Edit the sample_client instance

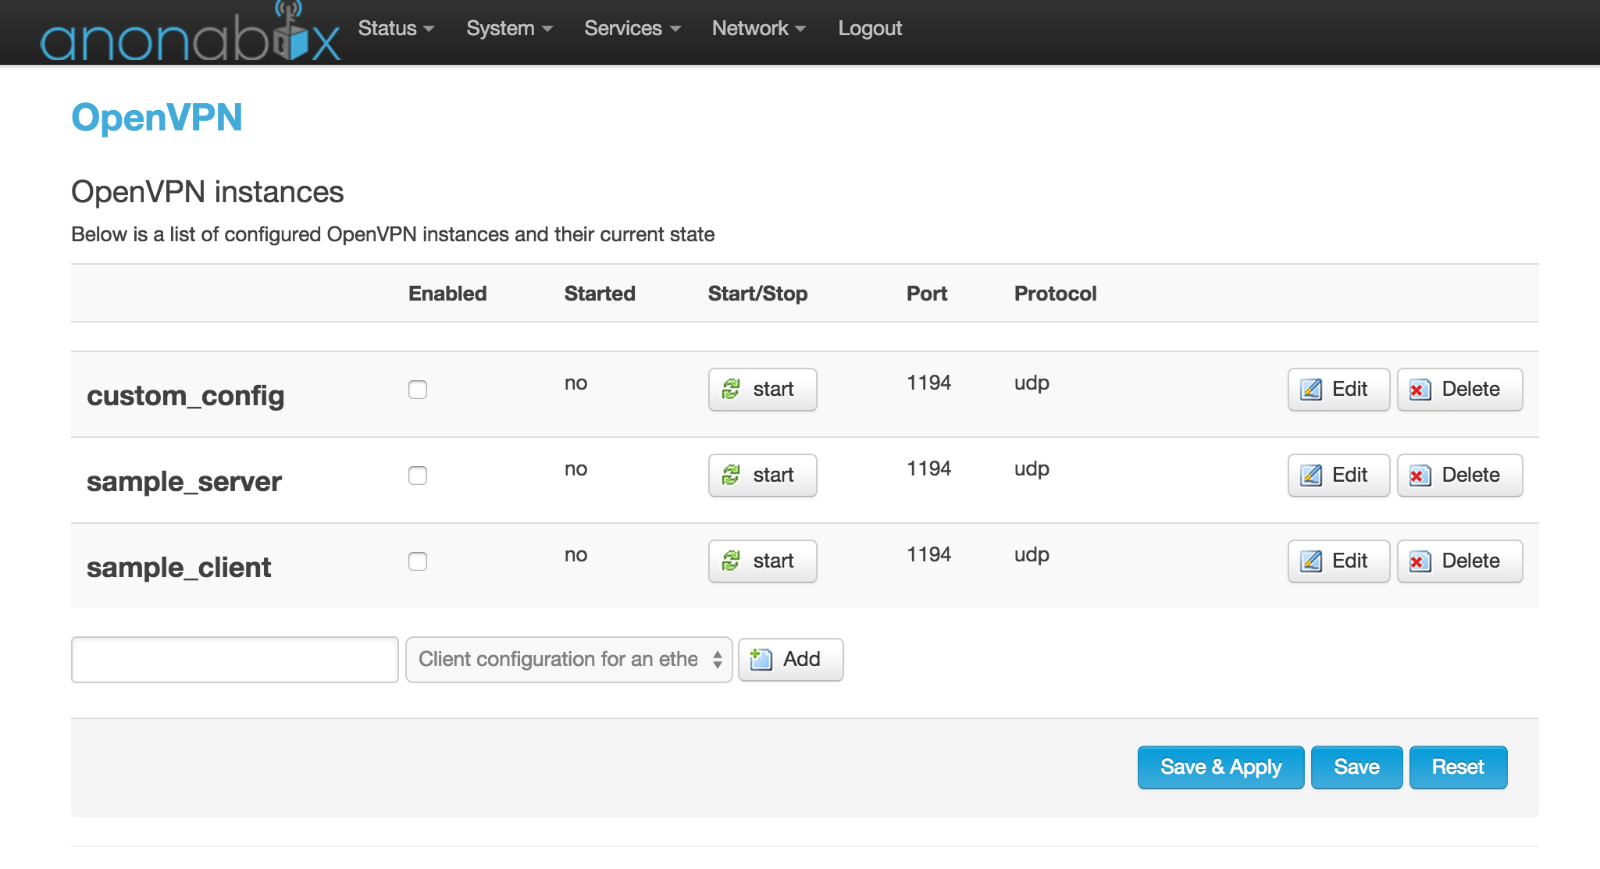[1338, 562]
